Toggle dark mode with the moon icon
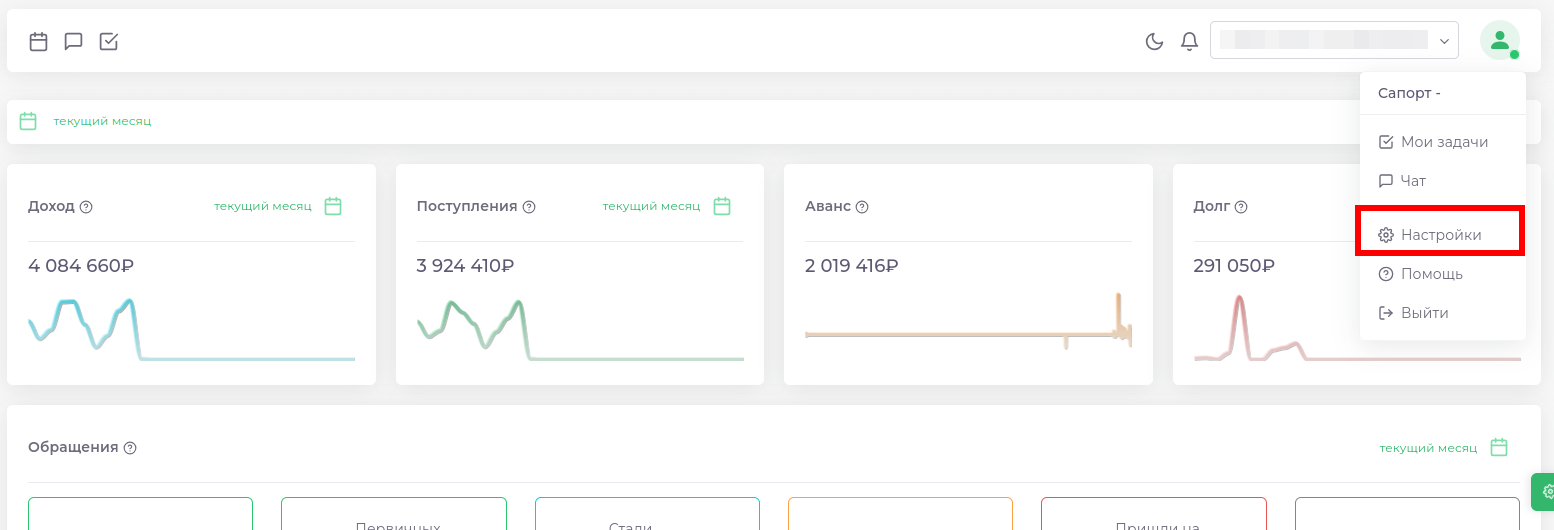The height and width of the screenshot is (530, 1554). coord(1154,41)
